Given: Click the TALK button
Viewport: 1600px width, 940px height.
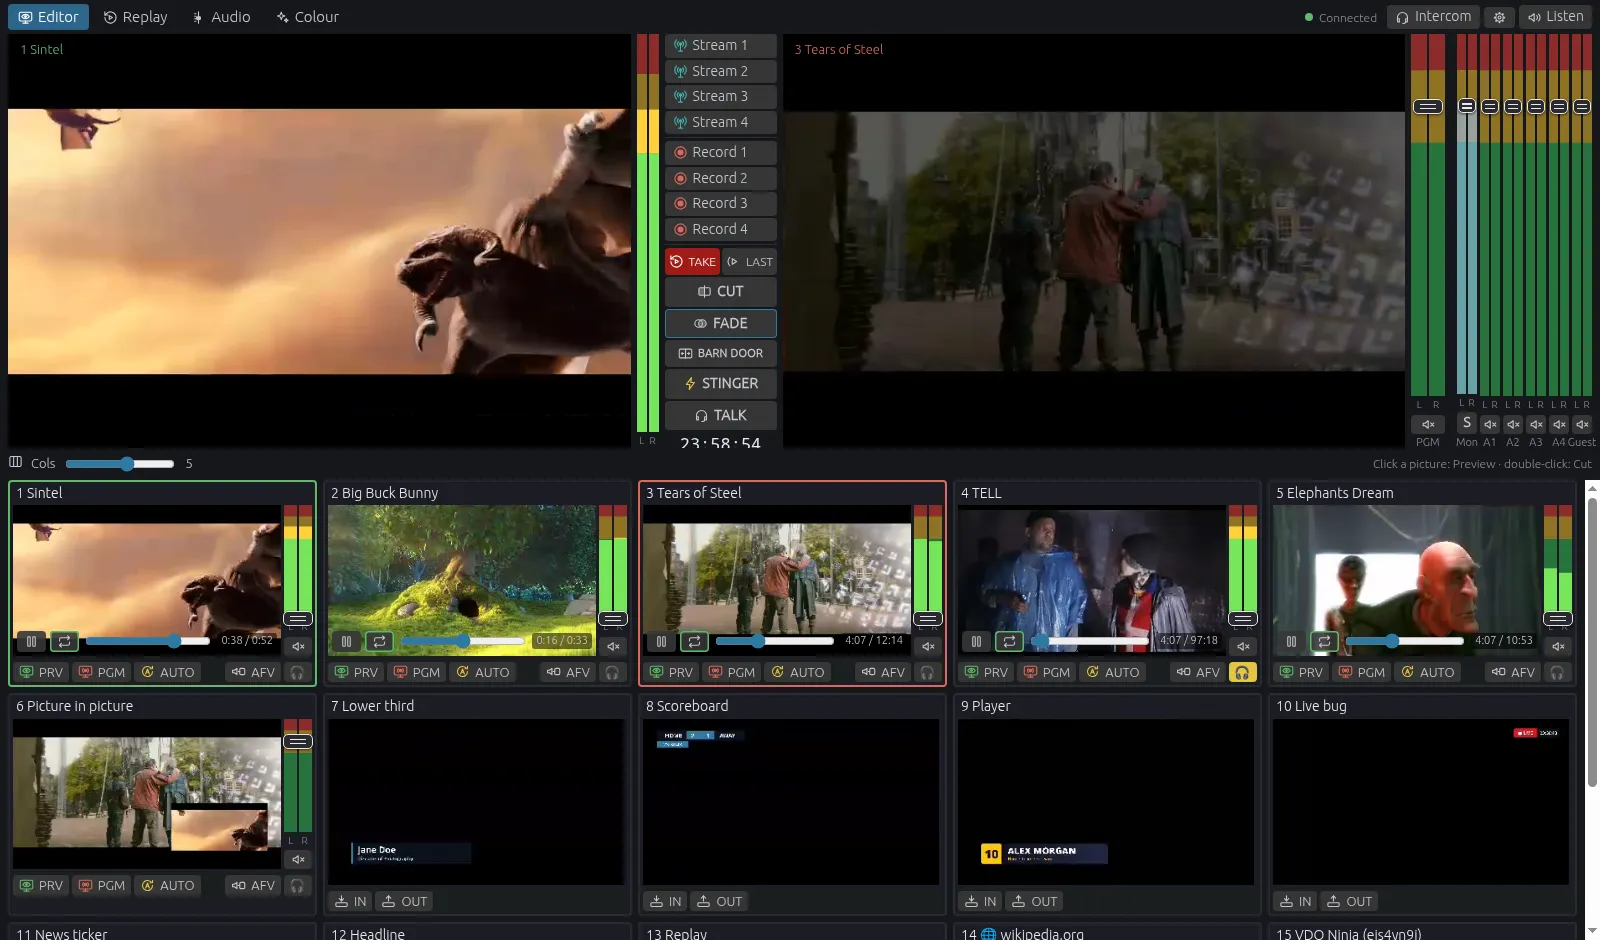Looking at the screenshot, I should 721,415.
